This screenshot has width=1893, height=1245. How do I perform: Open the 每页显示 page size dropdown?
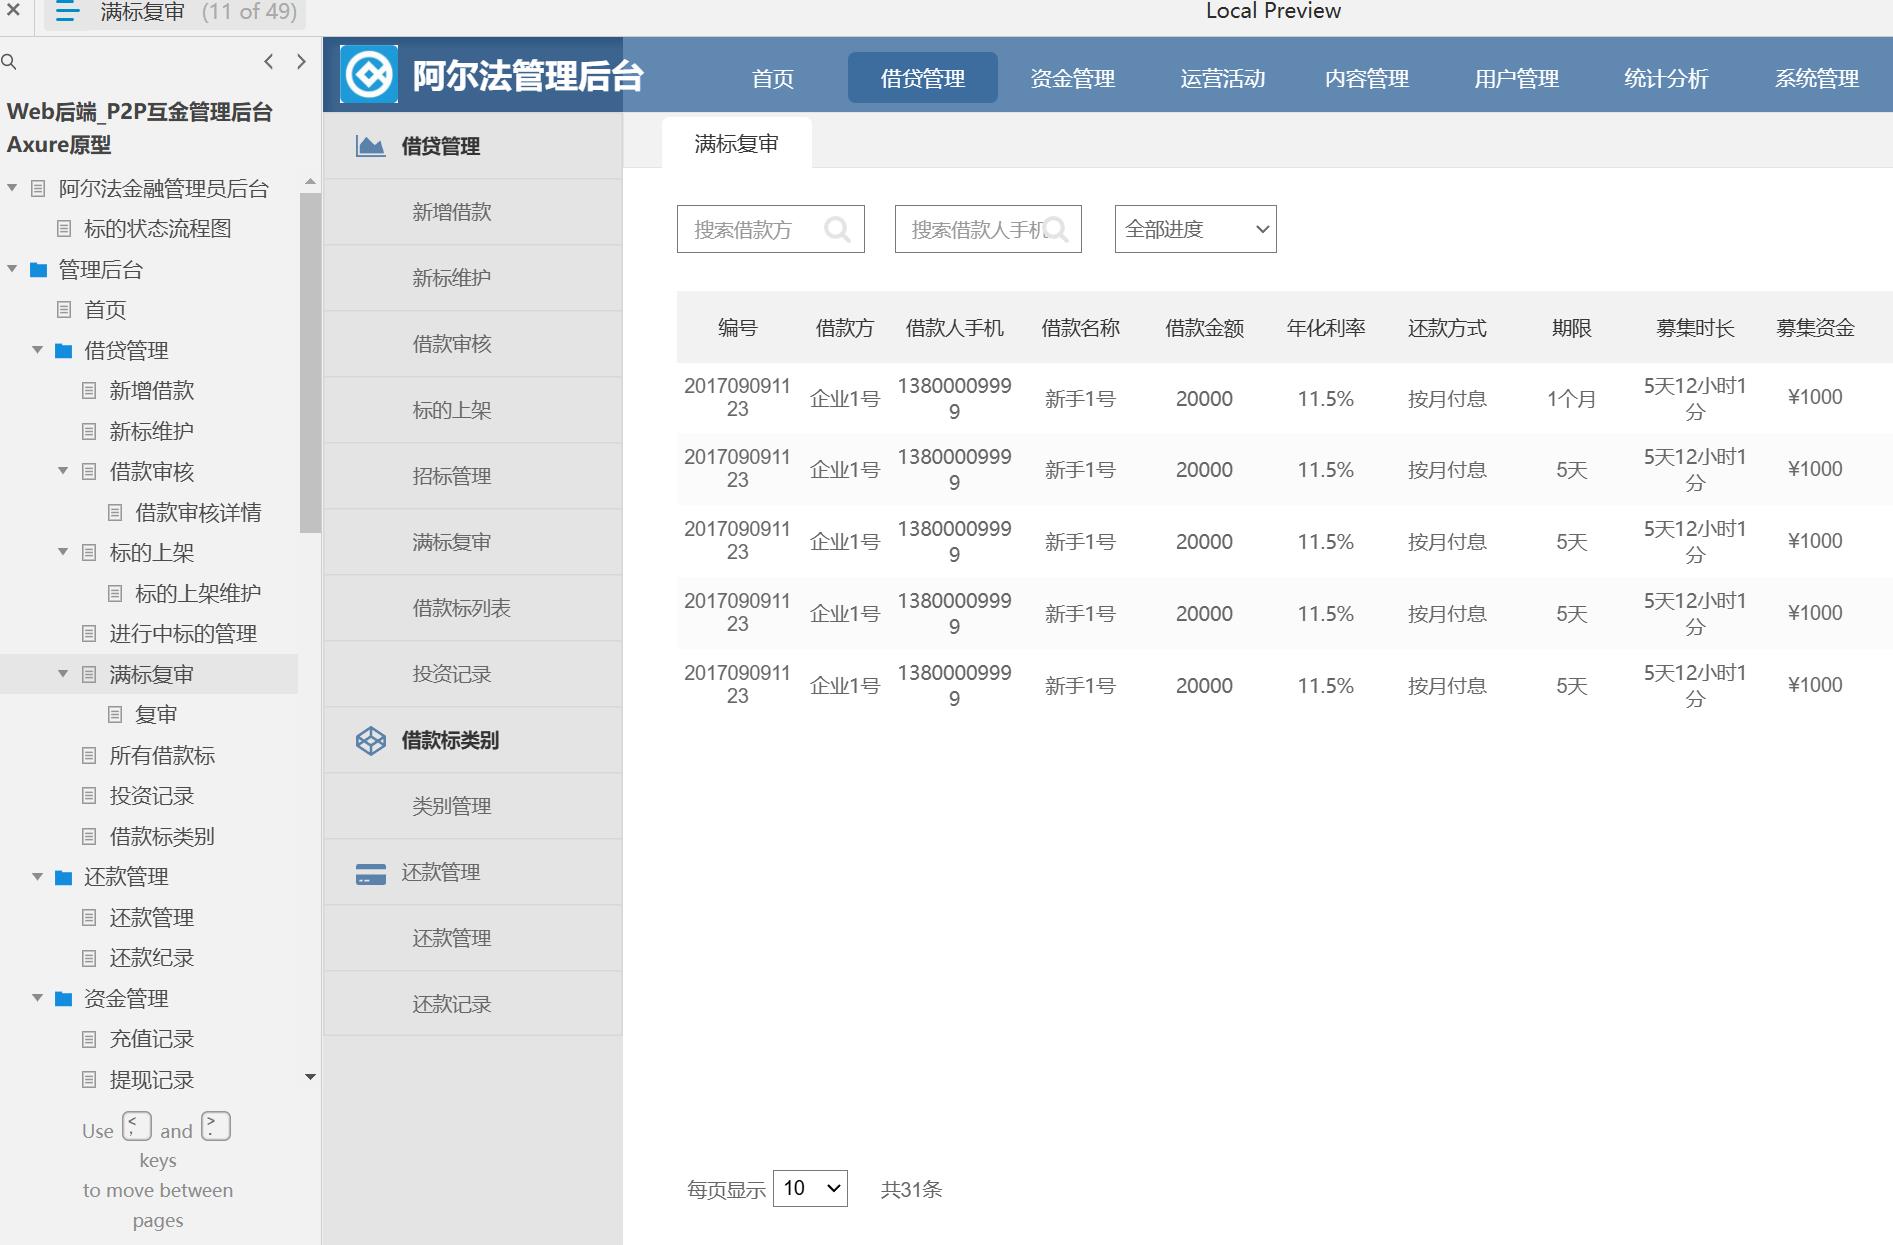(x=810, y=1188)
